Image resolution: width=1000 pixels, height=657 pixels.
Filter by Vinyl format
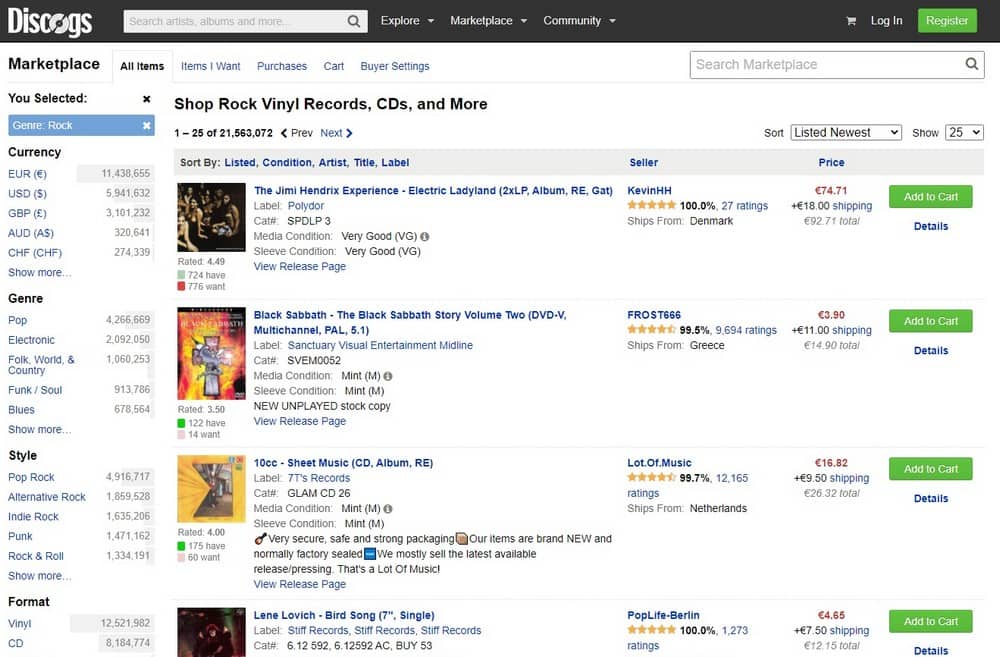coord(19,624)
